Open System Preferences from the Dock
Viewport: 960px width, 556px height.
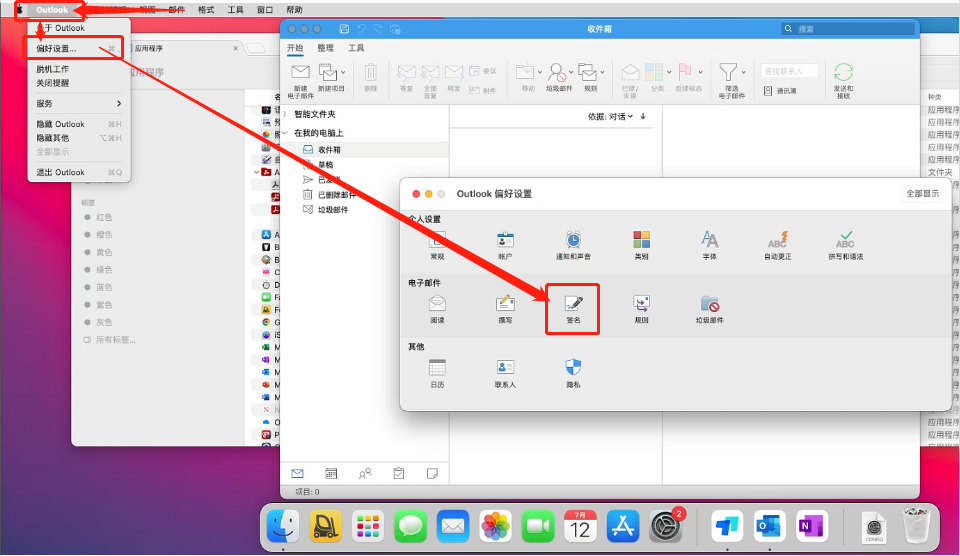[x=666, y=526]
